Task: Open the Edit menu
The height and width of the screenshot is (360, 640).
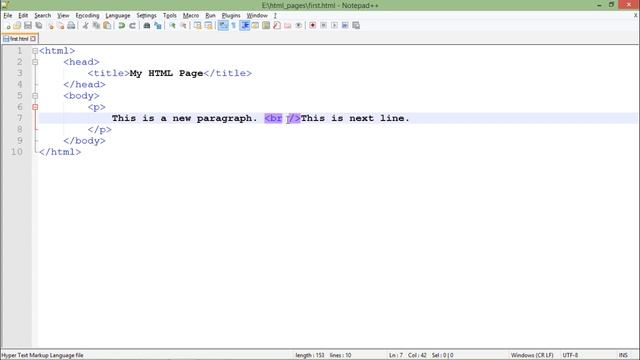Action: tap(23, 16)
